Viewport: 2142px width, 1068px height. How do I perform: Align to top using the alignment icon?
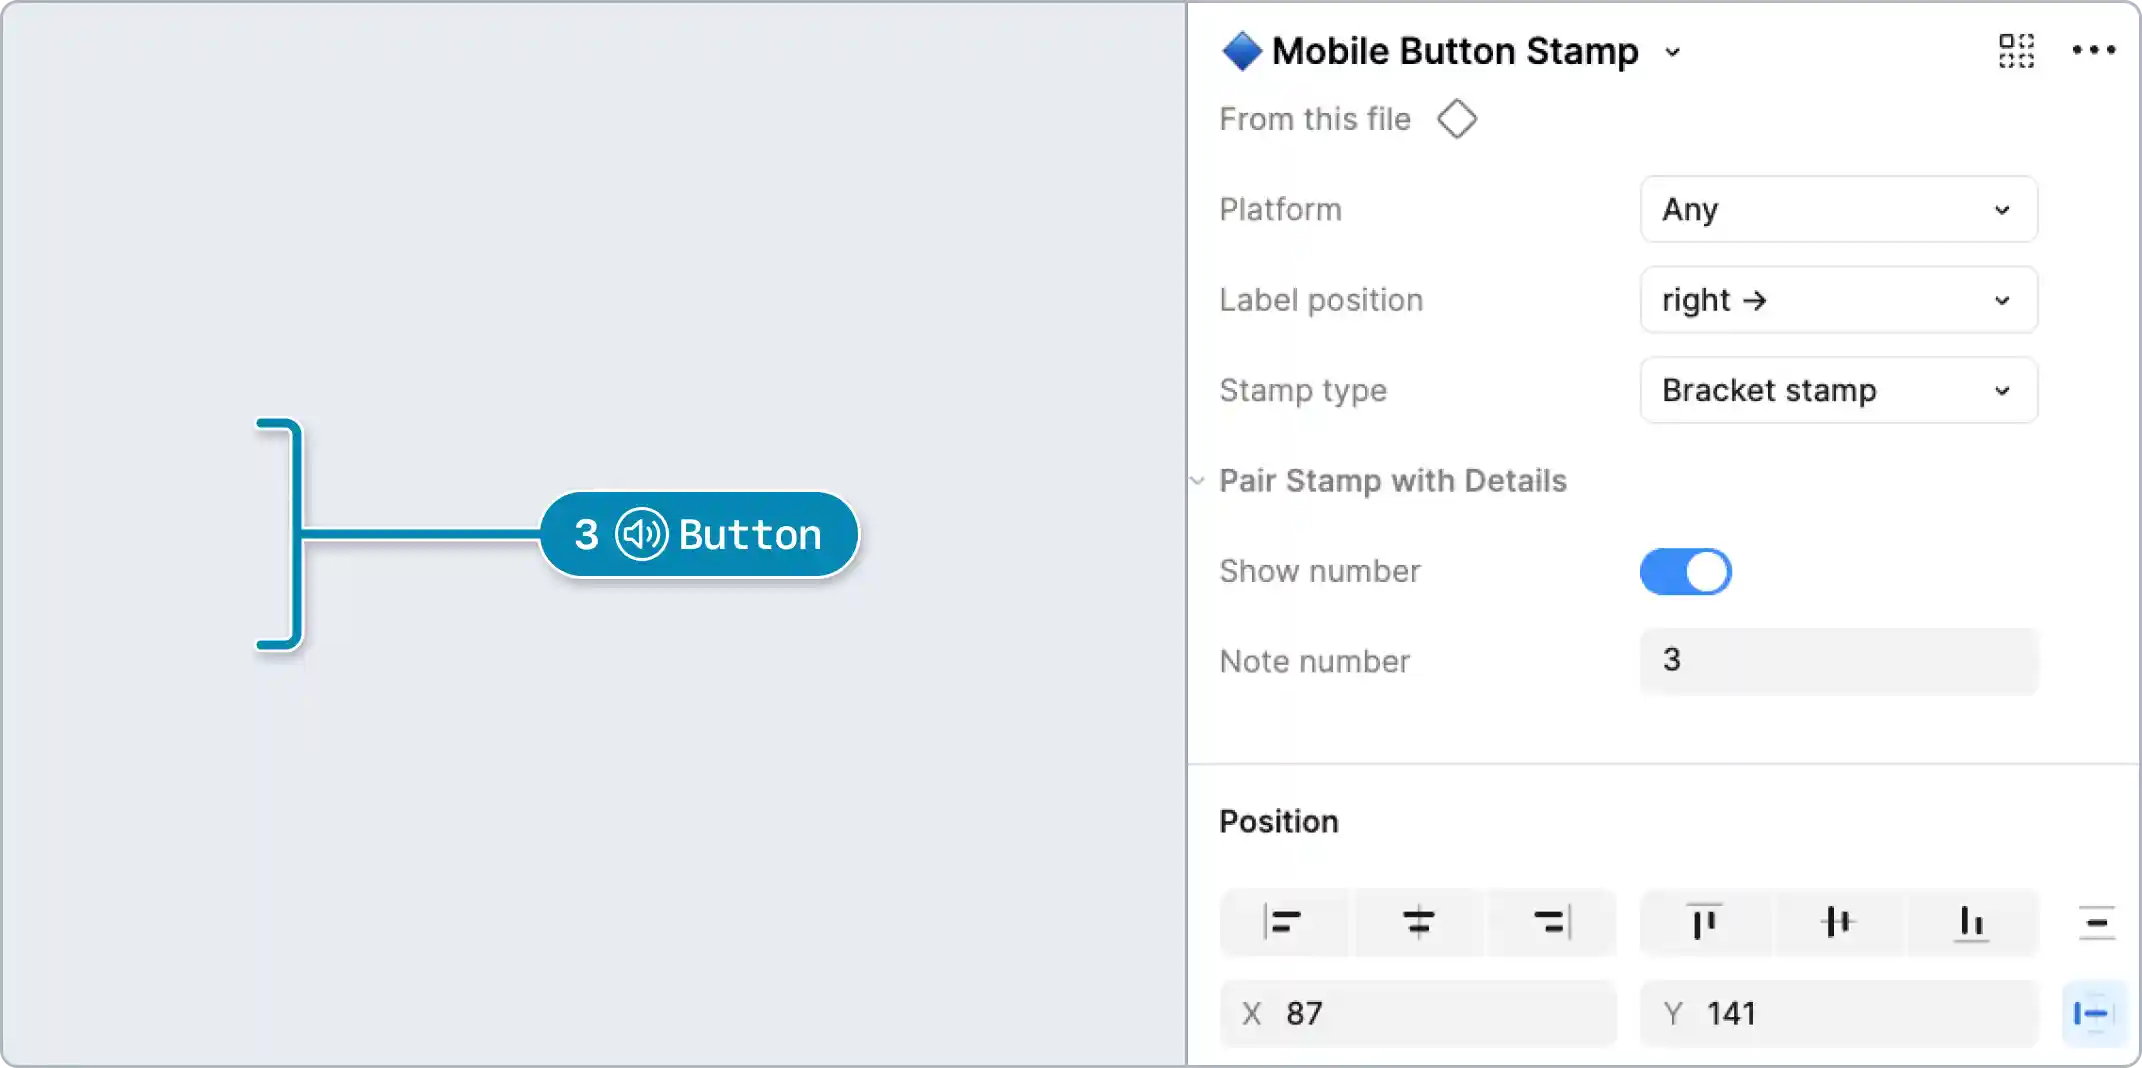(1704, 923)
